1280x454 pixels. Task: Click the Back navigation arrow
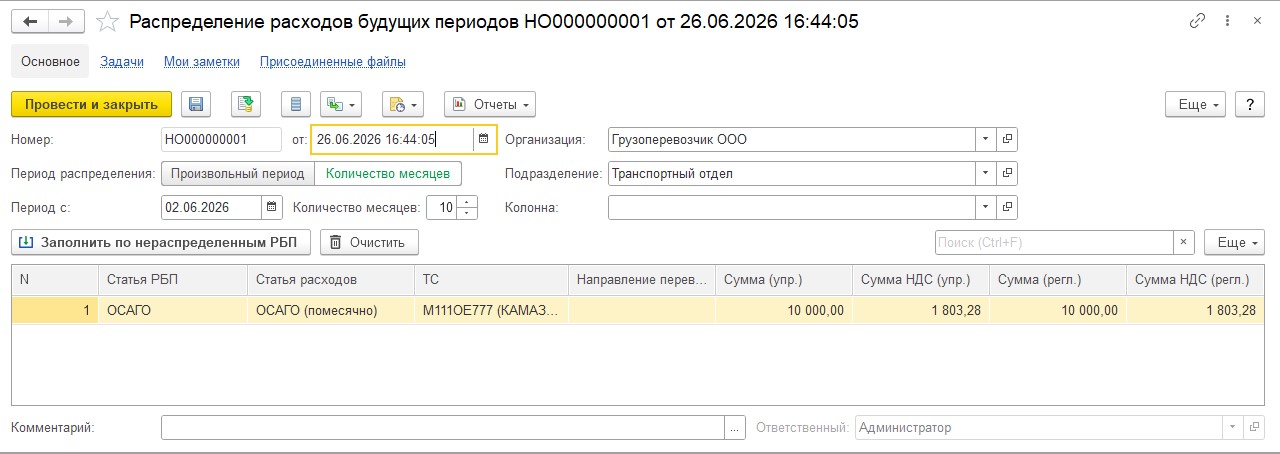tap(32, 21)
